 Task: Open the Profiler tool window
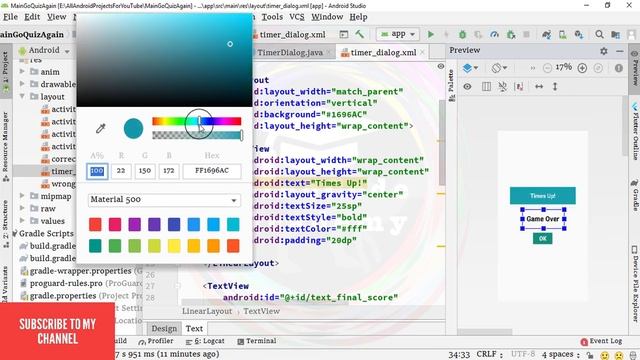pos(156,341)
